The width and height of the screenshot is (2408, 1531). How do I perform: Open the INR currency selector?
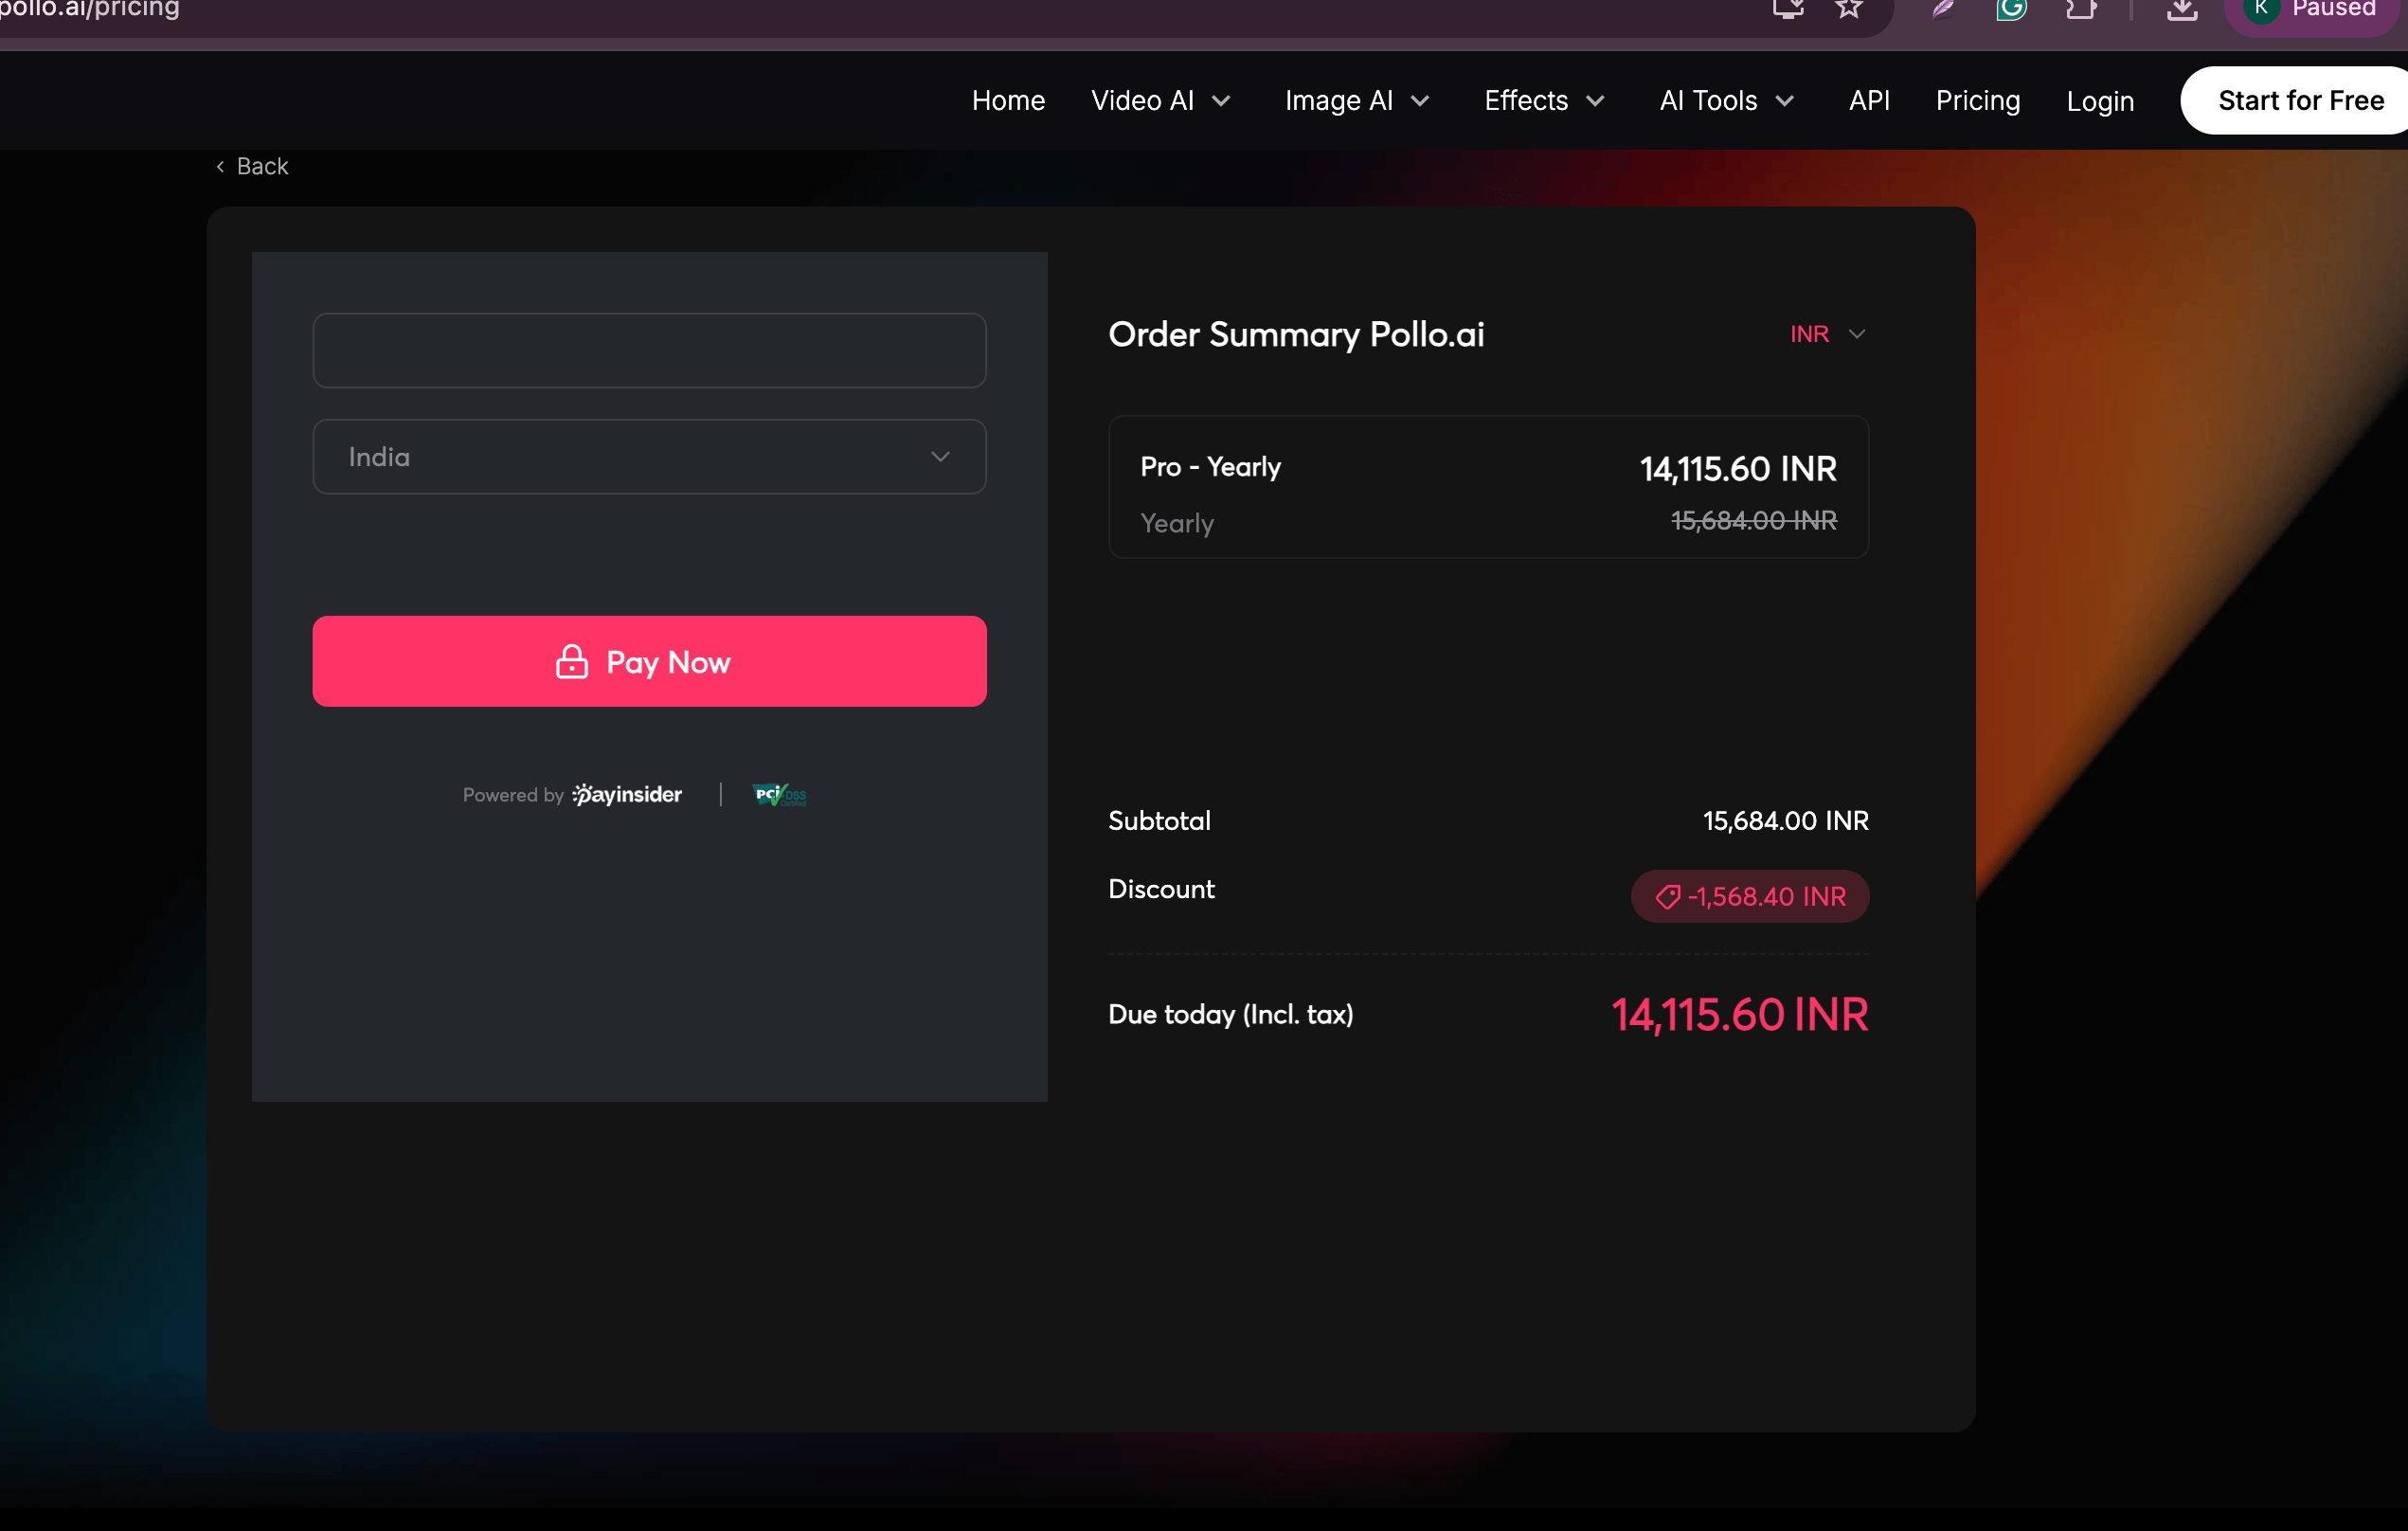click(1827, 334)
